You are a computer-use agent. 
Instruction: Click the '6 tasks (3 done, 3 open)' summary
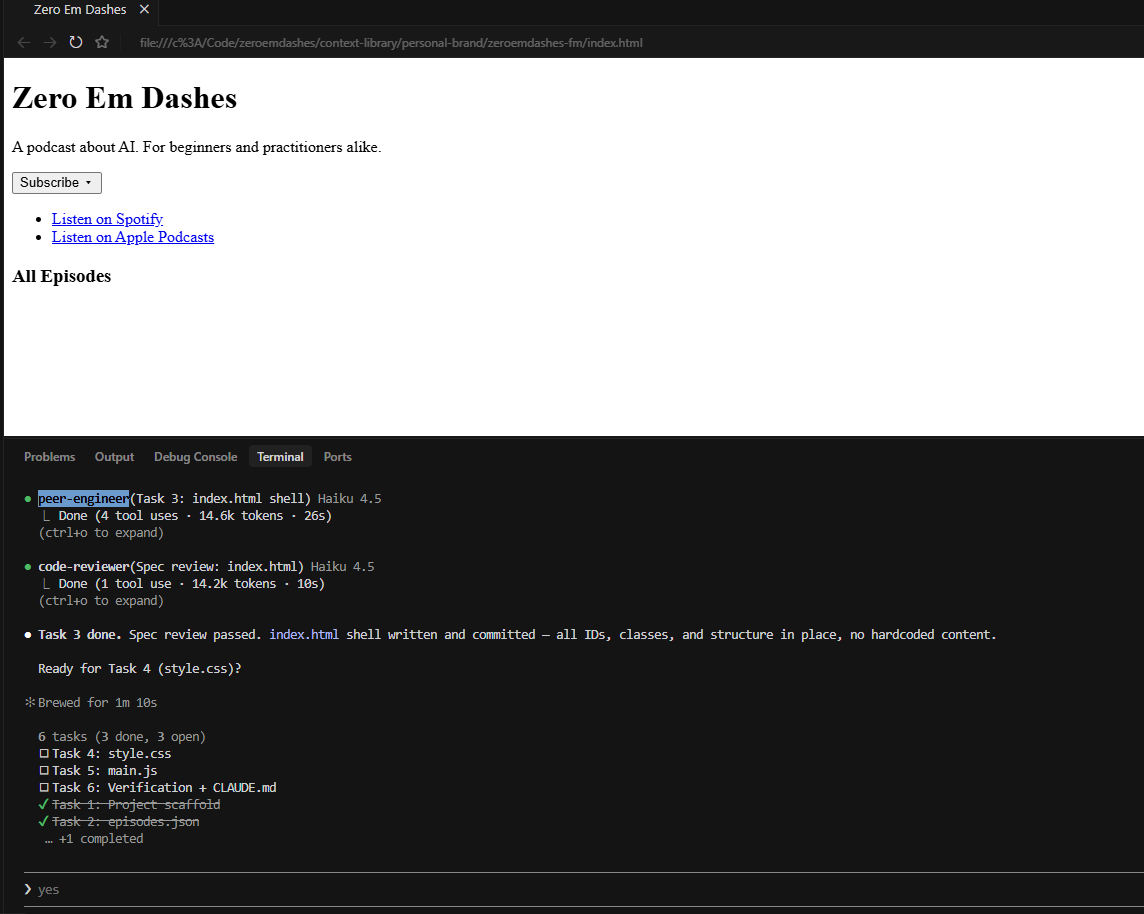(122, 737)
